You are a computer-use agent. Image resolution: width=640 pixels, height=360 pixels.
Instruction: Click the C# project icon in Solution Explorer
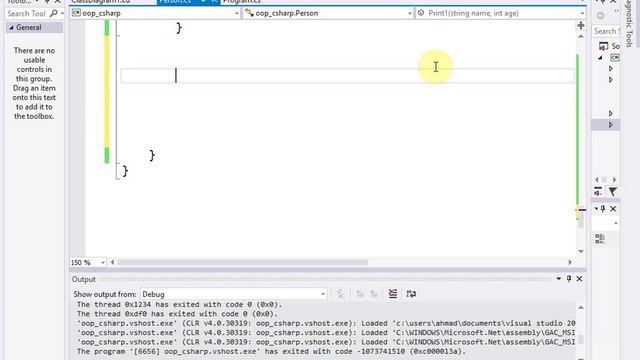point(614,58)
